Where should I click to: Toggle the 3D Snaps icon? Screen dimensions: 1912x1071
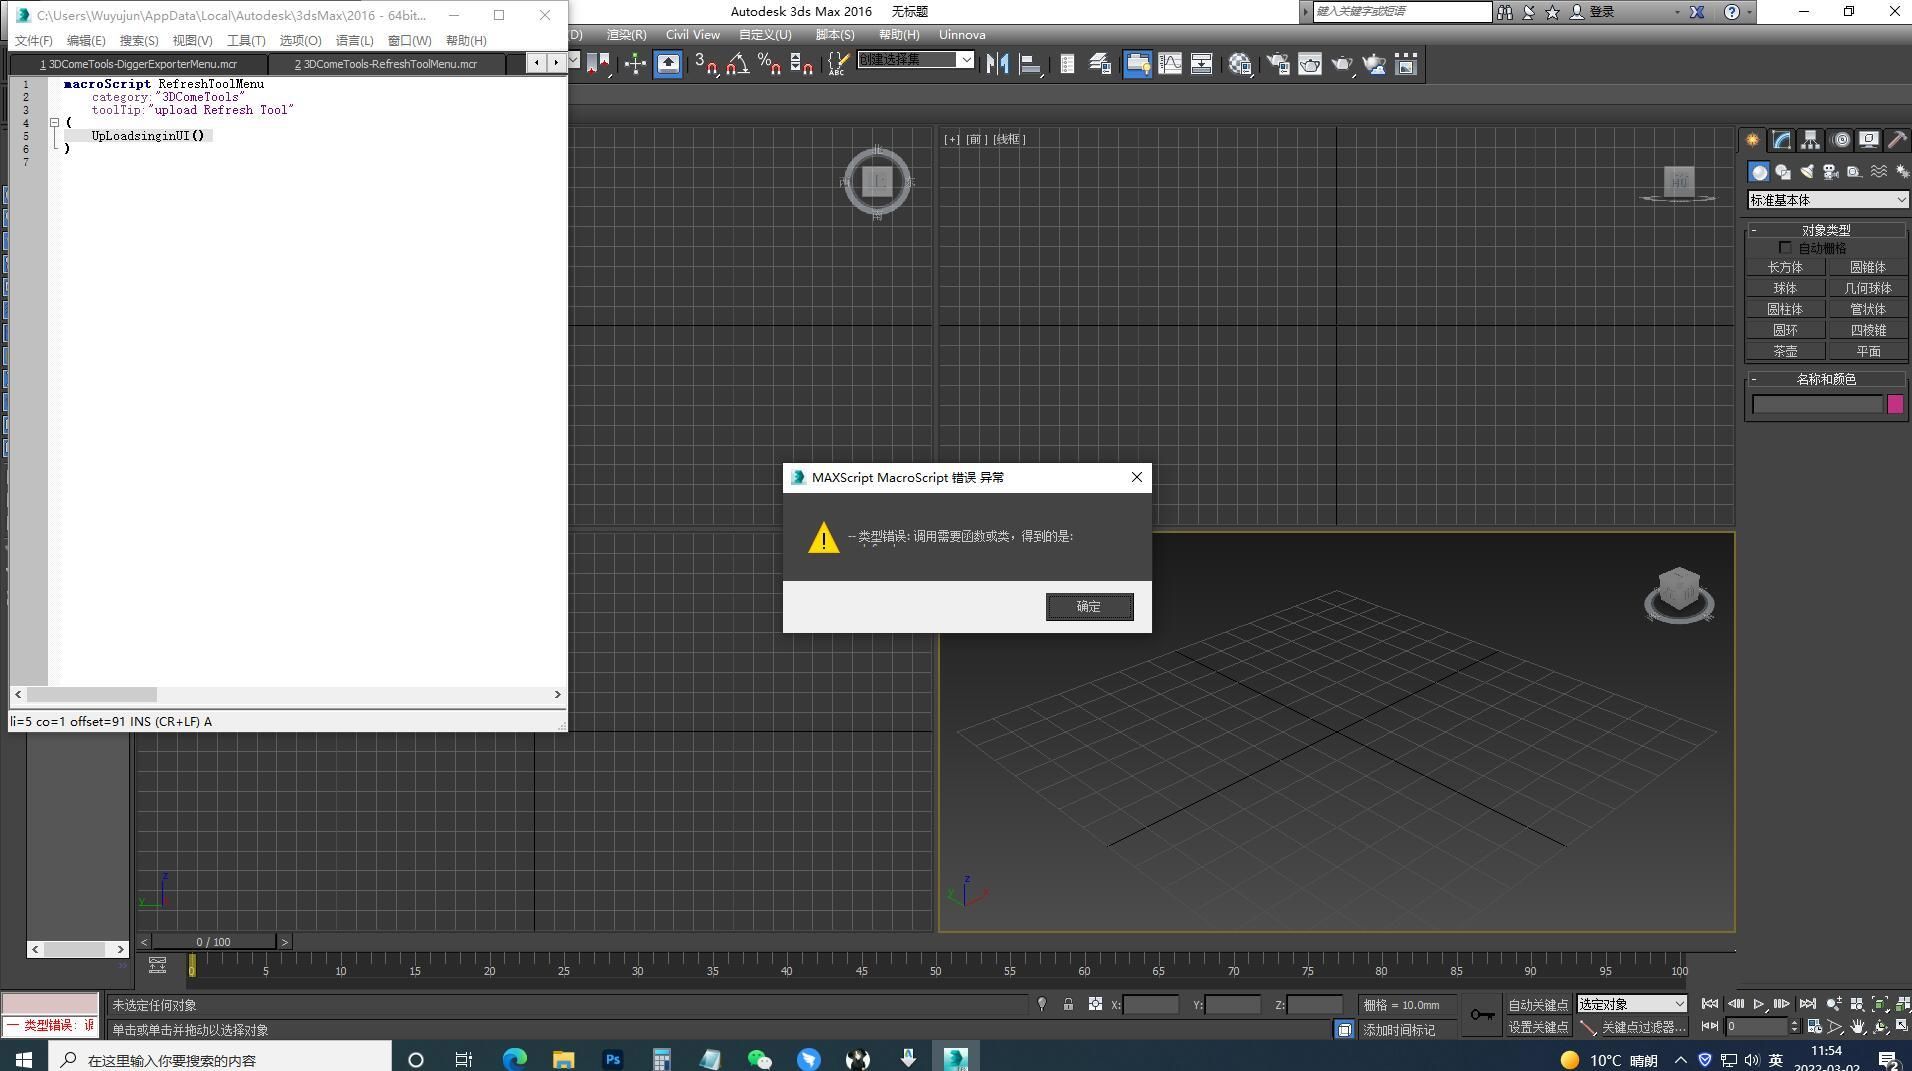(706, 64)
